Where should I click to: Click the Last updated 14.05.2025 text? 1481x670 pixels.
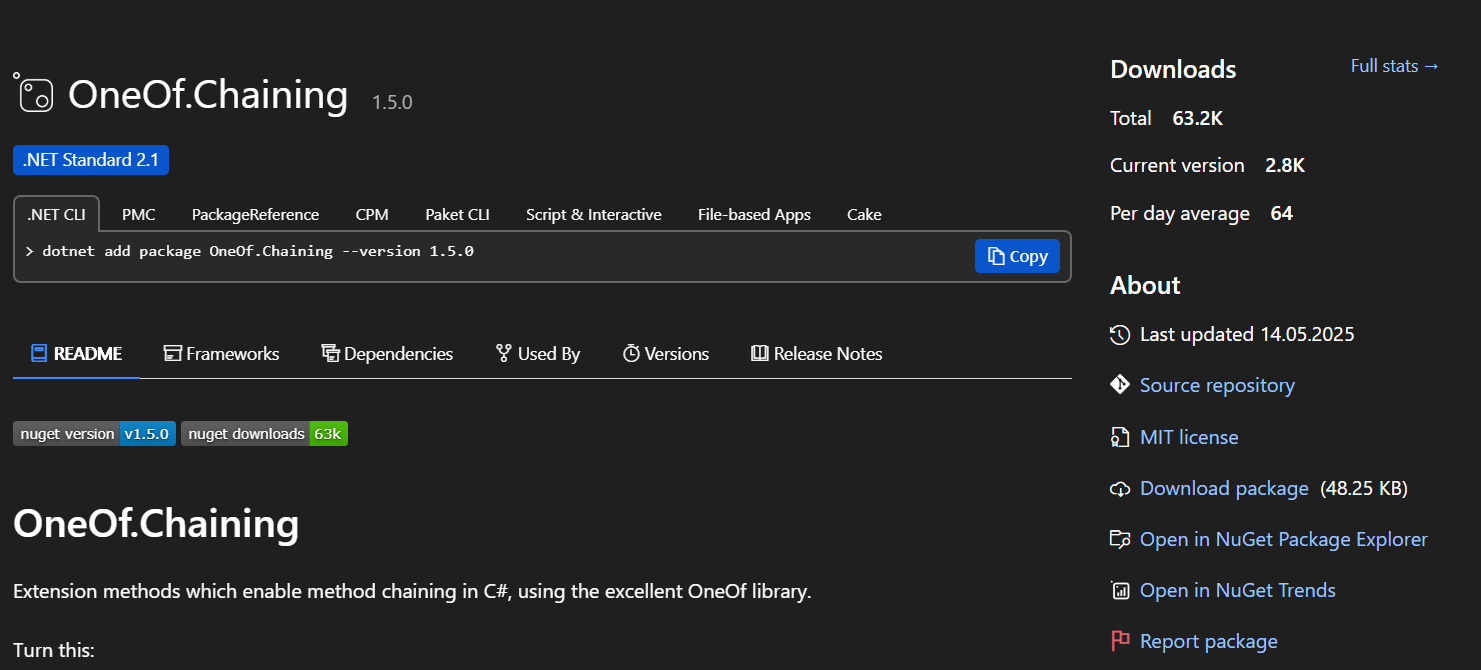click(1247, 334)
